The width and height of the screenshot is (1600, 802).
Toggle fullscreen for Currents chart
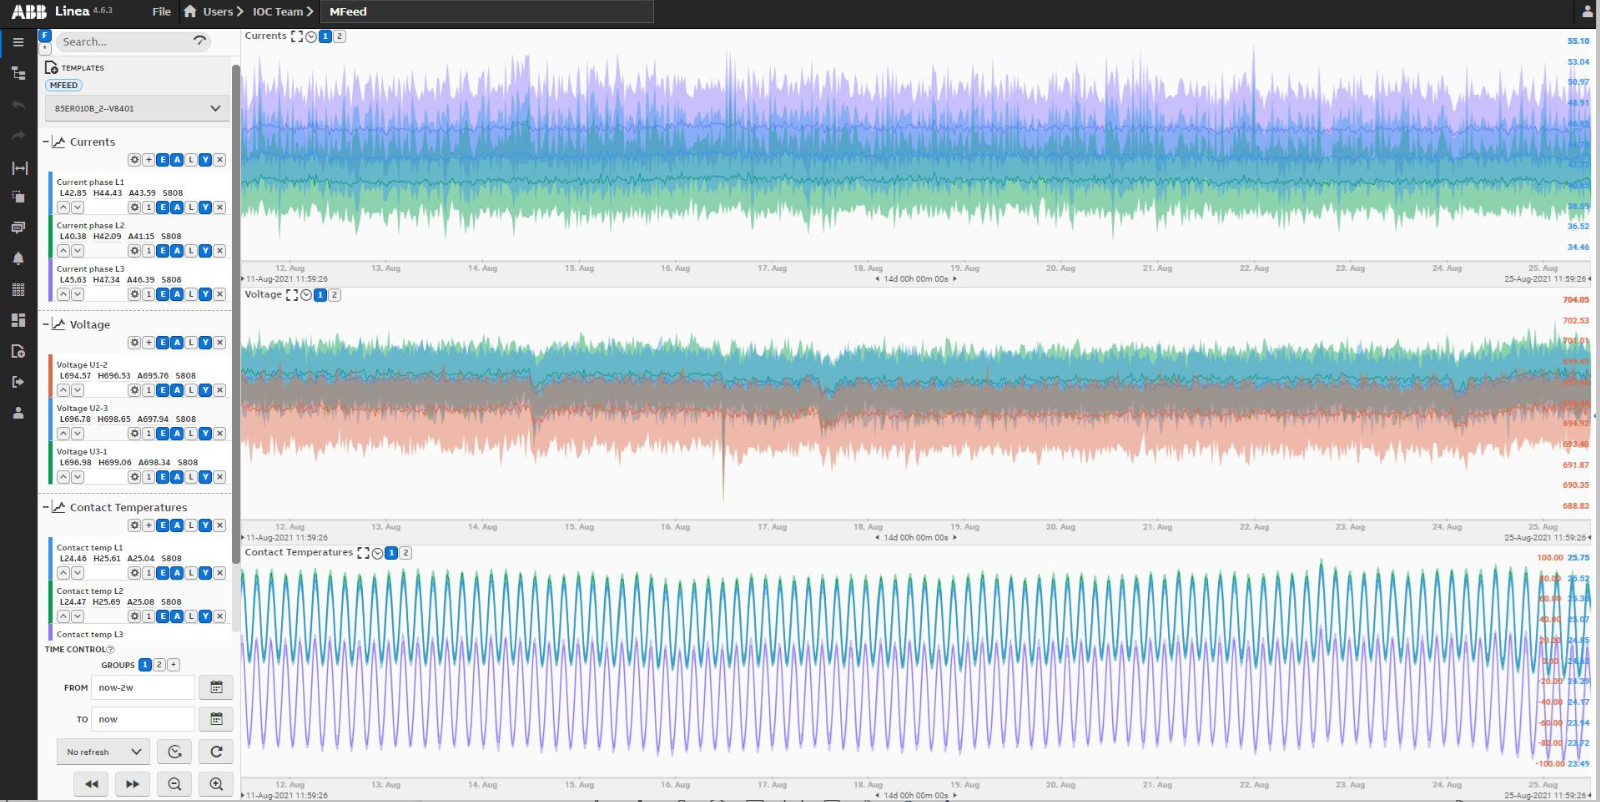297,36
